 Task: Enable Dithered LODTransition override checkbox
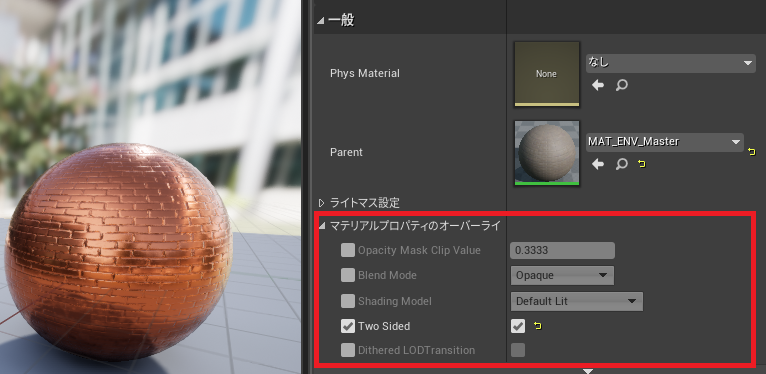pos(348,350)
